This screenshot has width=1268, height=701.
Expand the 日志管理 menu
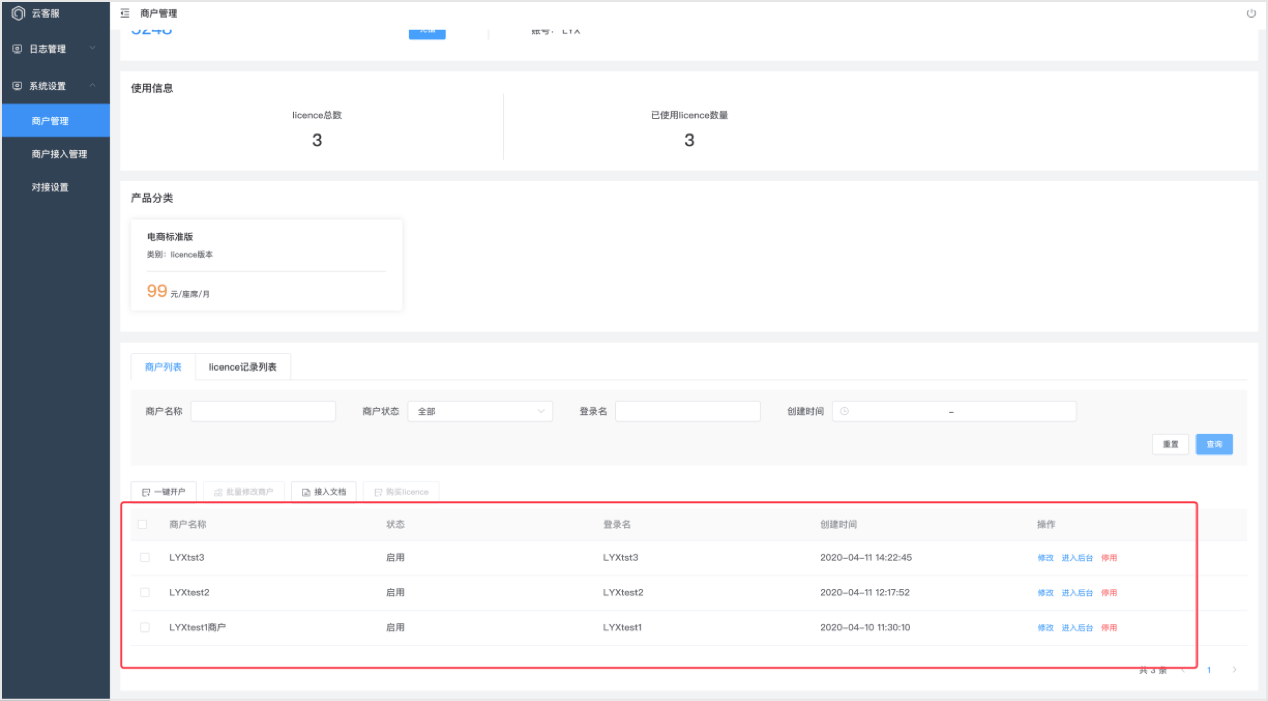(x=55, y=49)
